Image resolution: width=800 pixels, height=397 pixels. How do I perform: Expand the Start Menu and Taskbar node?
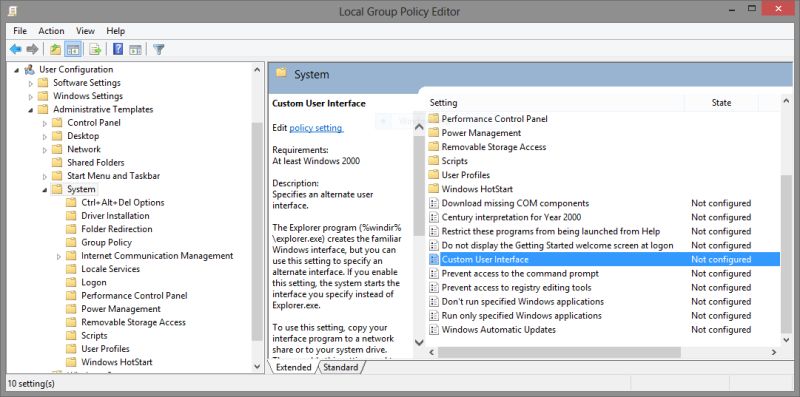click(45, 176)
